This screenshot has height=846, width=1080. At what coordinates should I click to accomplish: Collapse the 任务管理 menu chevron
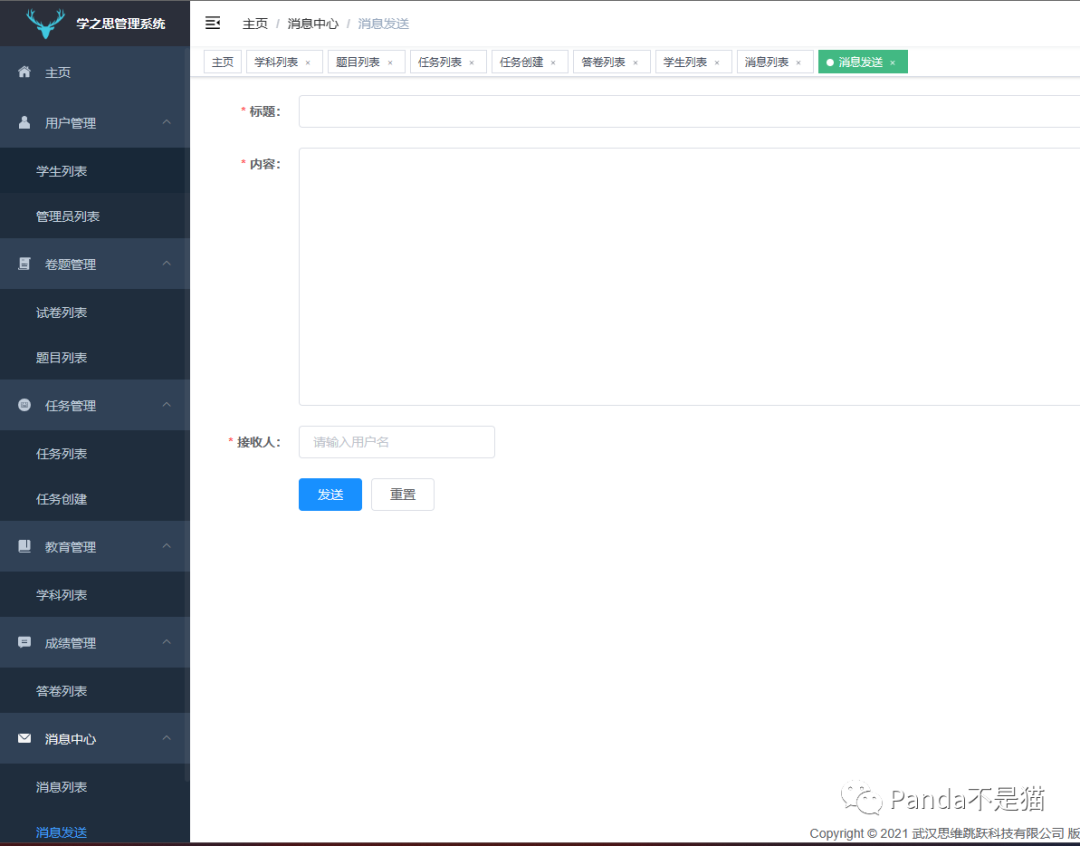(x=167, y=404)
